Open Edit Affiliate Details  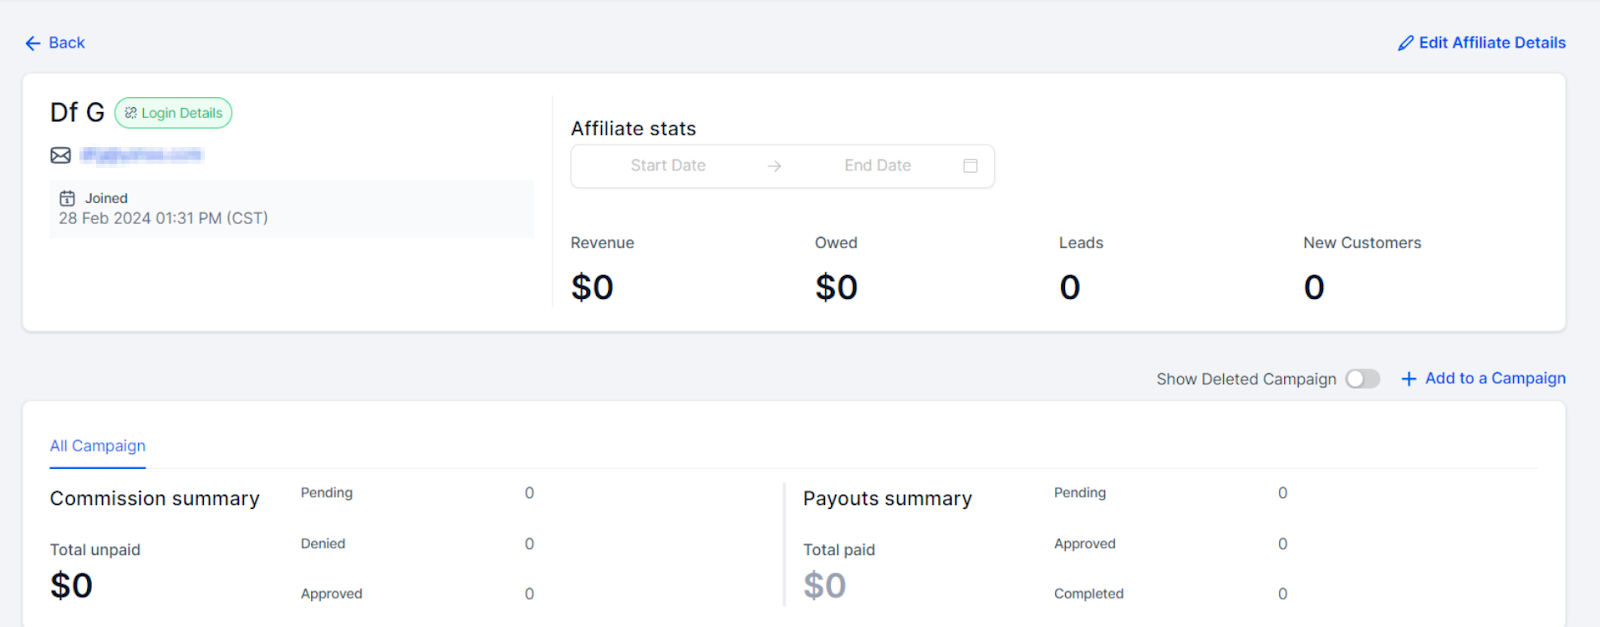coord(1482,43)
